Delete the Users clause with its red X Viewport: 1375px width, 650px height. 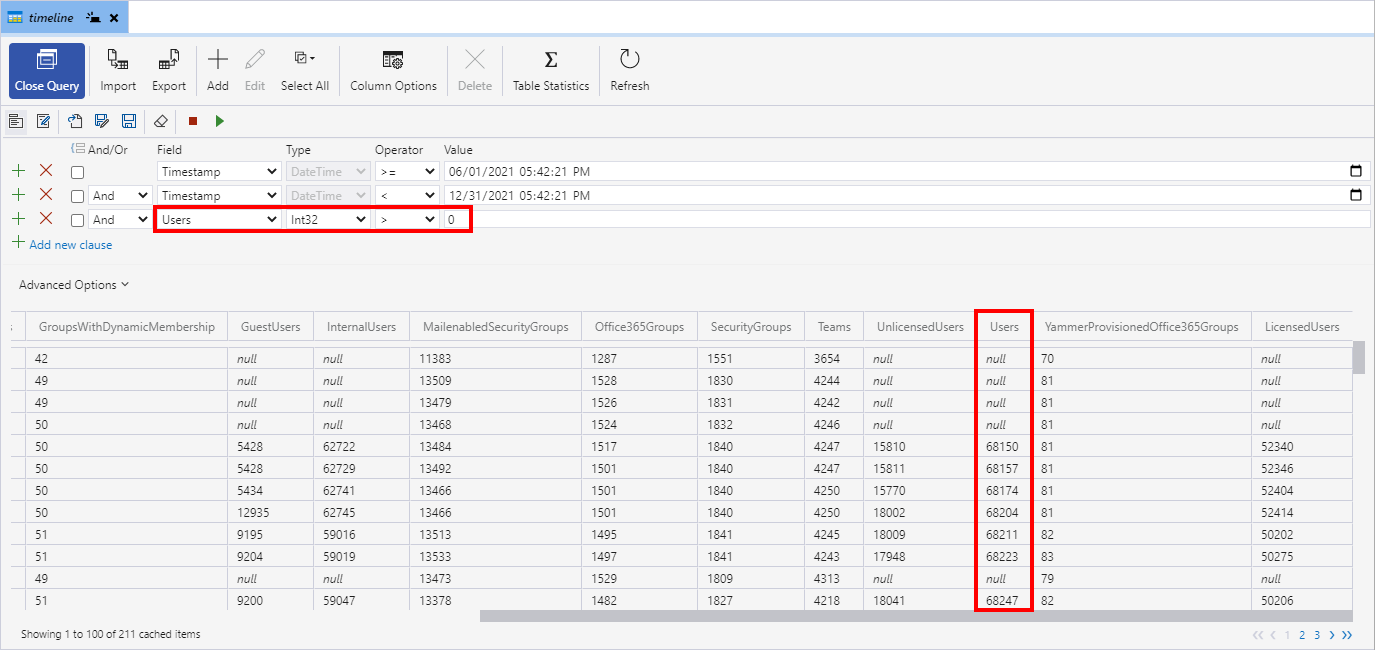(46, 219)
